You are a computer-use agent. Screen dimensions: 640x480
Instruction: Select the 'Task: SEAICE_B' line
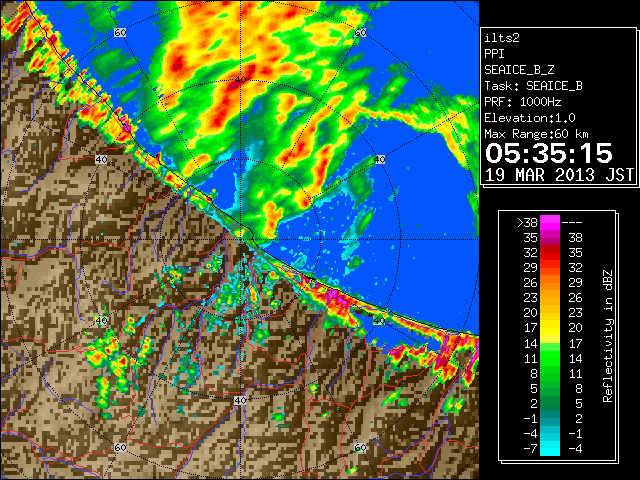click(533, 86)
